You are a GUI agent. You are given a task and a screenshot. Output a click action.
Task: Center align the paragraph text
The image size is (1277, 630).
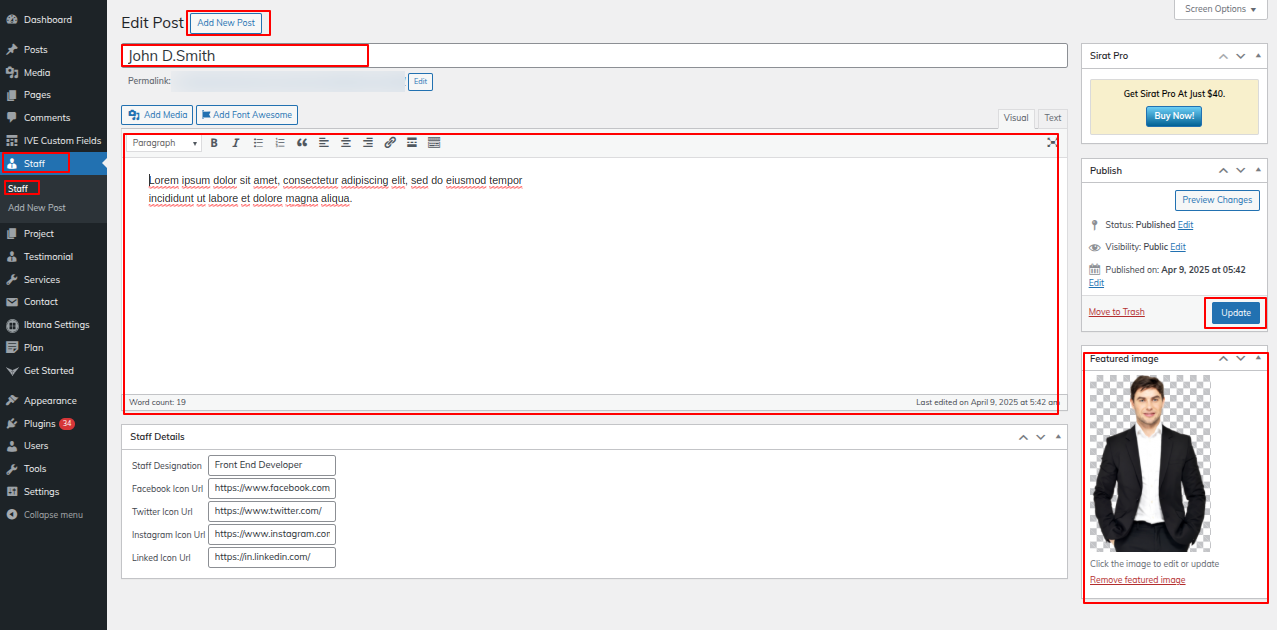346,143
